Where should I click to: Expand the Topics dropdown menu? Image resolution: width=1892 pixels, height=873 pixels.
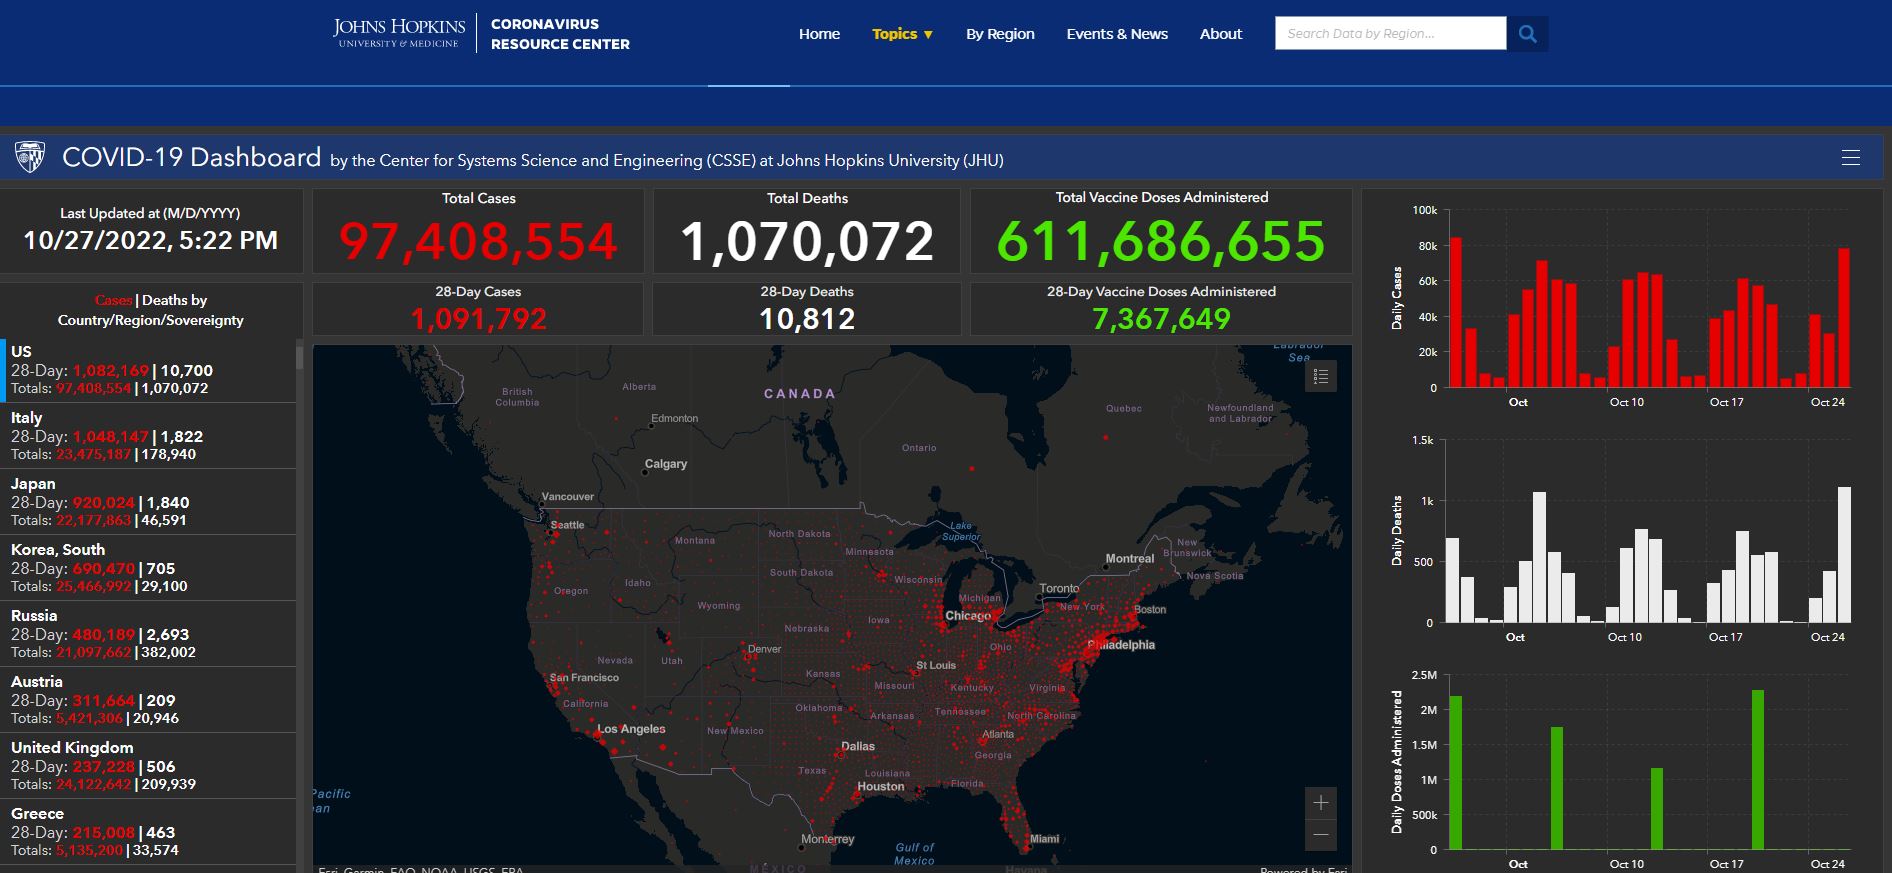[902, 34]
